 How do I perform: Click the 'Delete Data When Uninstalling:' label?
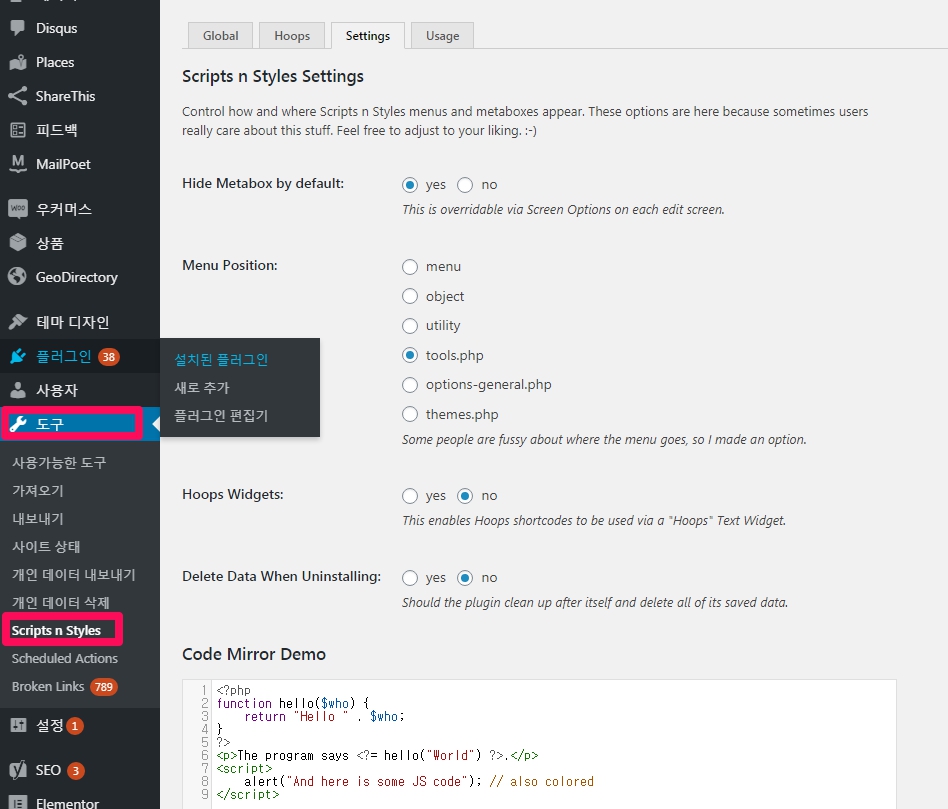click(282, 577)
